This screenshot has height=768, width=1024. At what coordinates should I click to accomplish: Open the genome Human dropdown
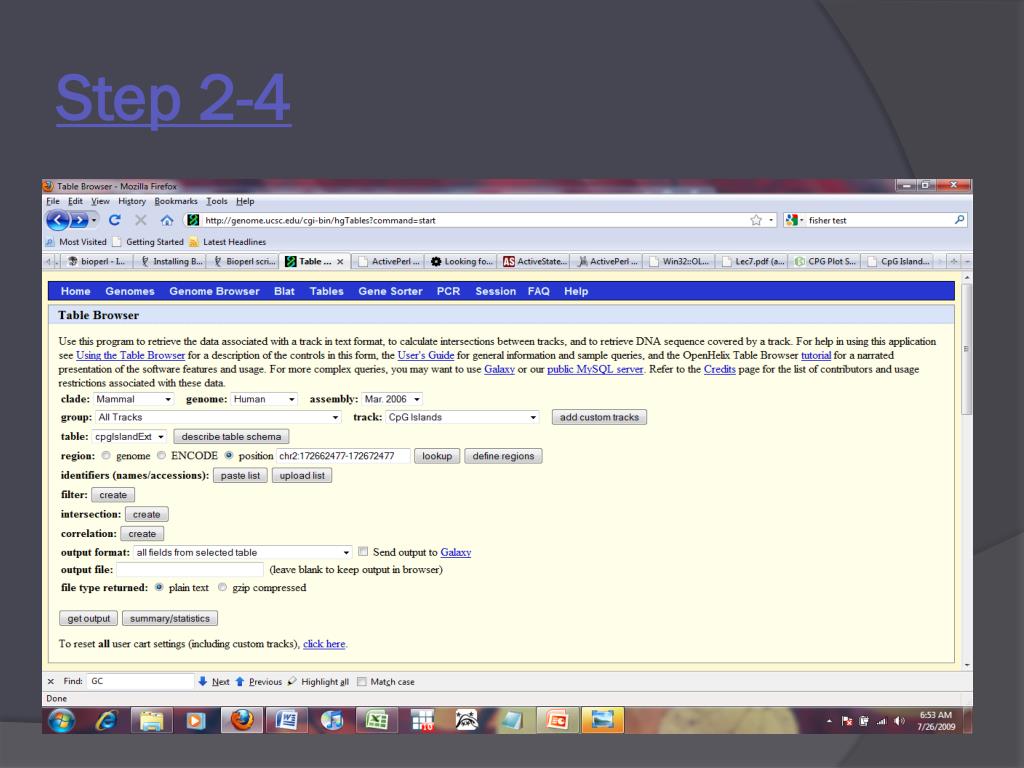pos(264,399)
